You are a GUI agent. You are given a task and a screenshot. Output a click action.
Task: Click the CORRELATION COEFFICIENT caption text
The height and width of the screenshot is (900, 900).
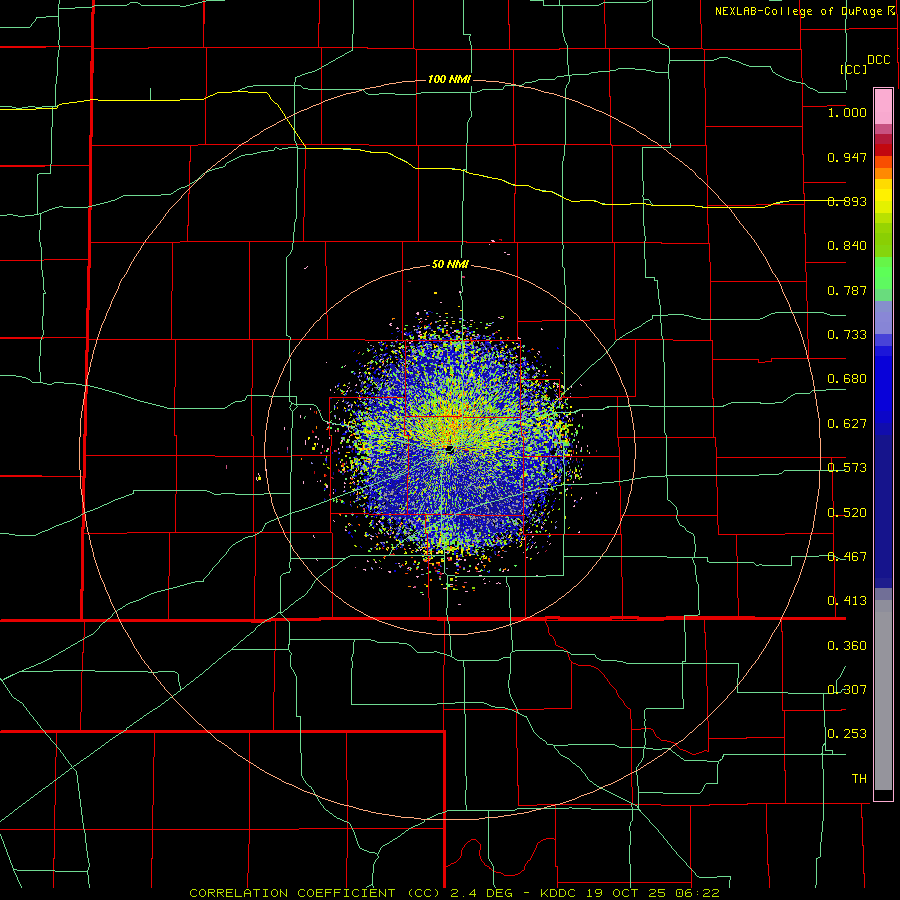click(292, 893)
